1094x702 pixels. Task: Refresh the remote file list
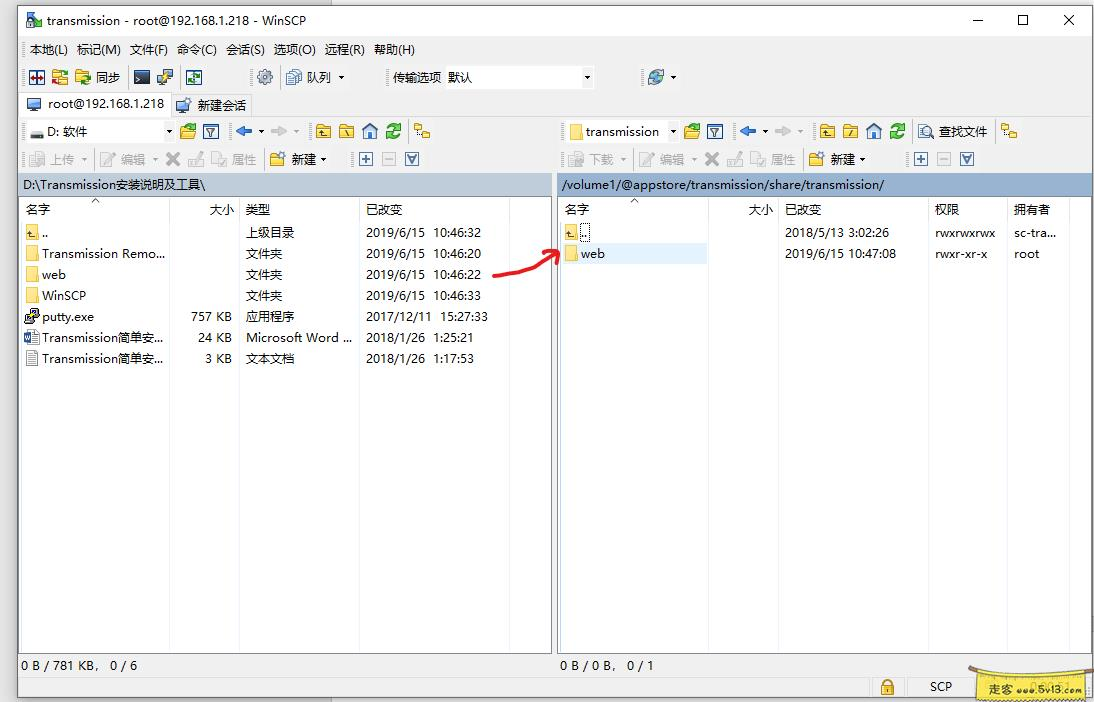(897, 131)
